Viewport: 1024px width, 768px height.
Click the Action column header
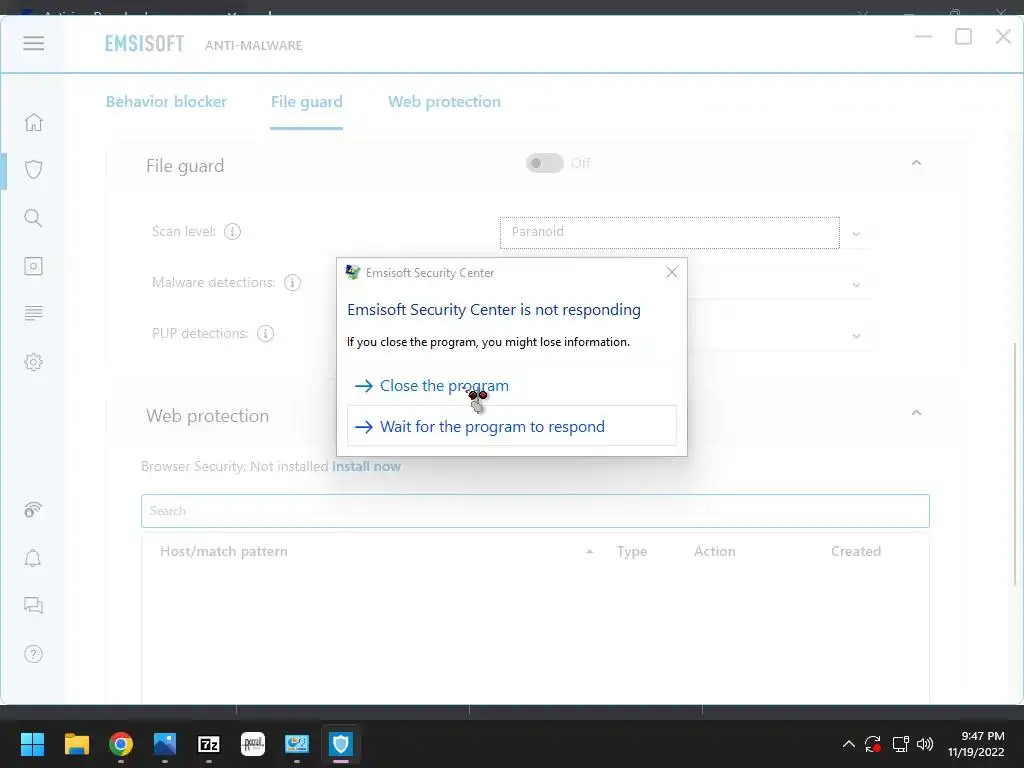pos(714,551)
